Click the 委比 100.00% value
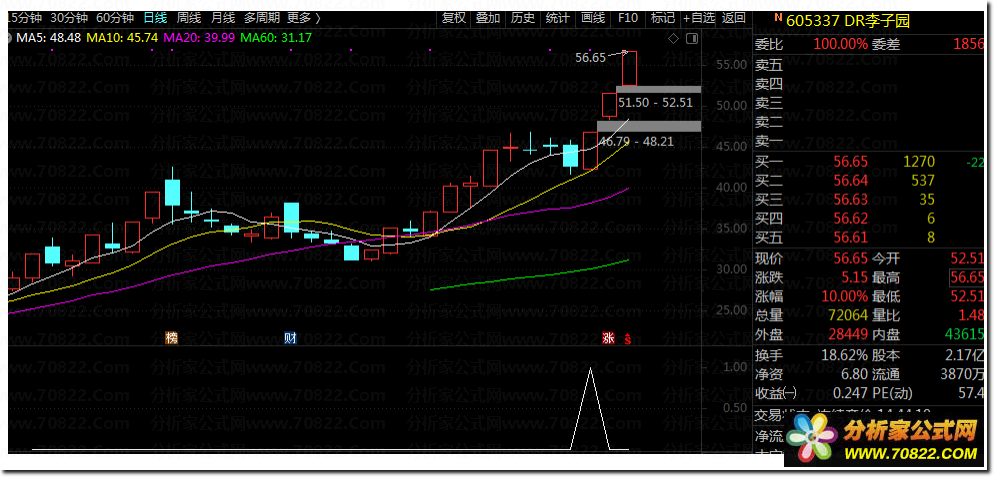 (x=840, y=44)
